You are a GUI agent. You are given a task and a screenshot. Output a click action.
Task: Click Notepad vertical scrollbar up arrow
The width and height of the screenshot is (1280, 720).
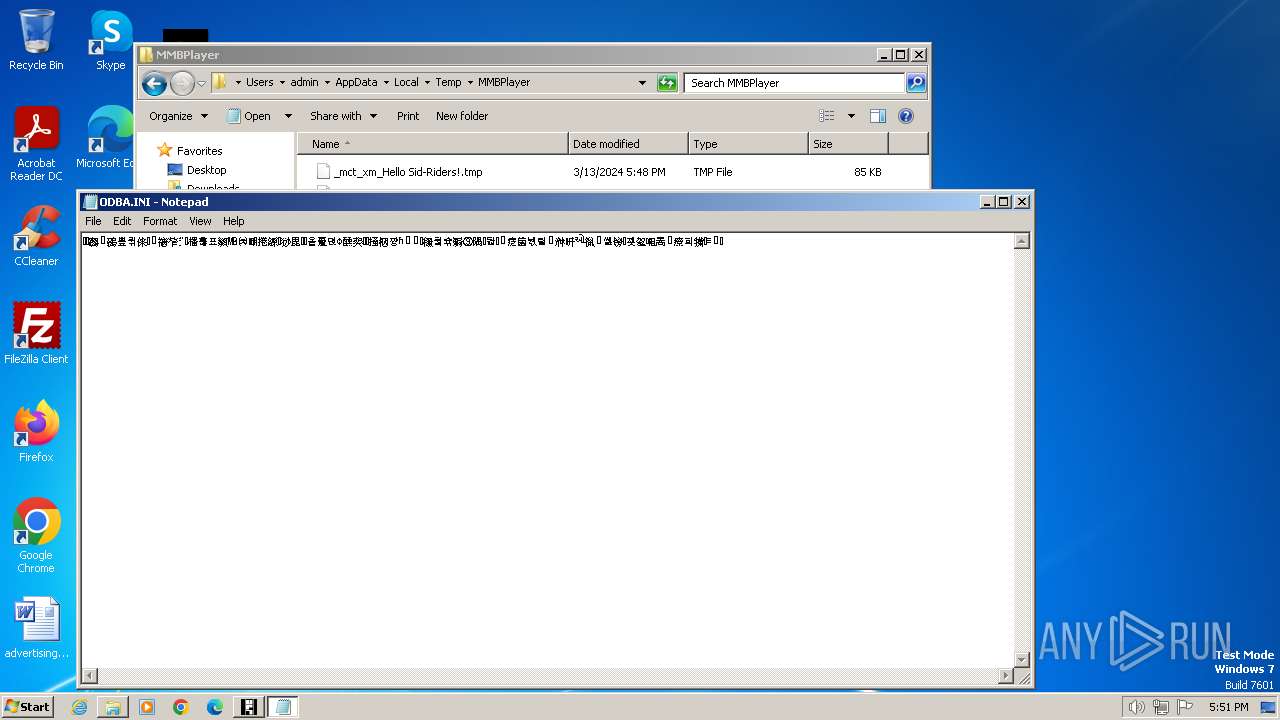click(1021, 241)
